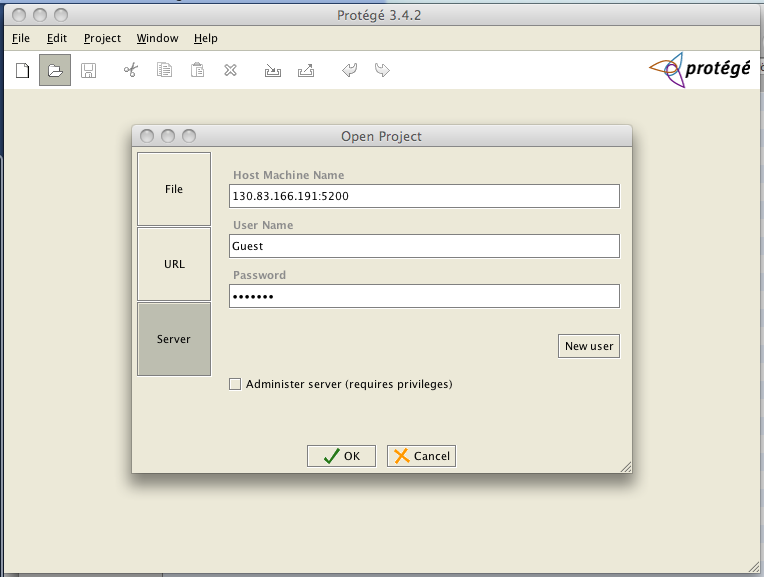764x577 pixels.
Task: Click the Revert to archived version icon
Action: point(306,70)
